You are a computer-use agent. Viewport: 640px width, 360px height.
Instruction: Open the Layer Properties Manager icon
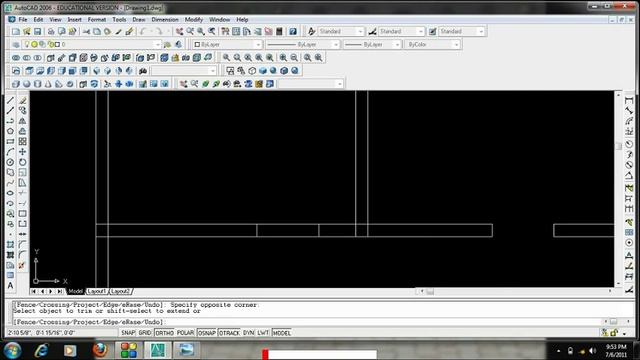coord(16,44)
